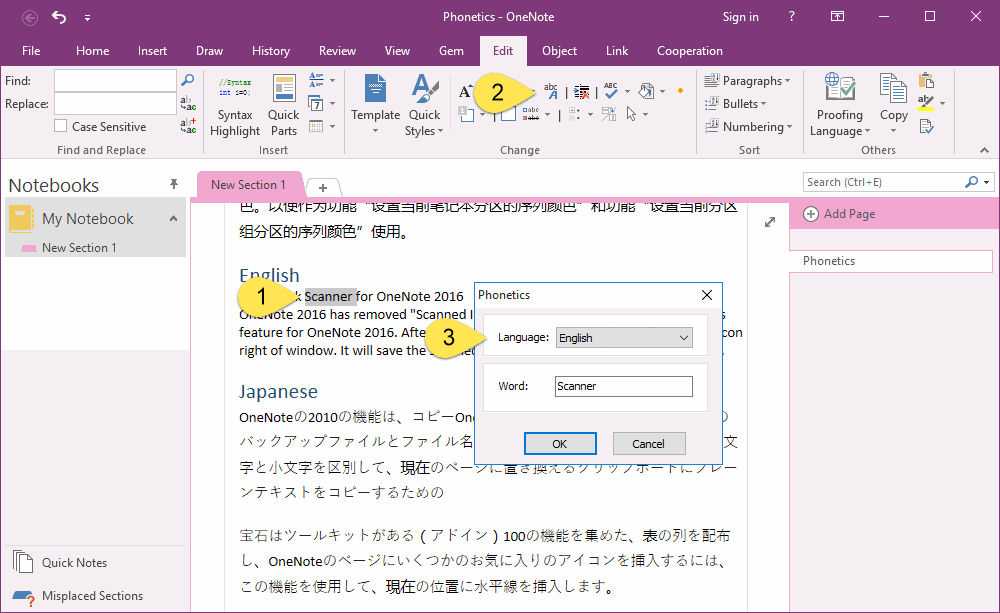Click the full page view expand arrow

pos(770,222)
